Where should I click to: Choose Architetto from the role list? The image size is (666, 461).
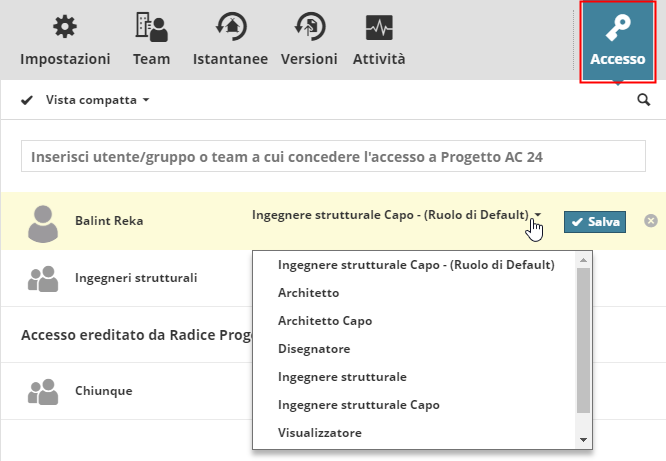(x=309, y=293)
